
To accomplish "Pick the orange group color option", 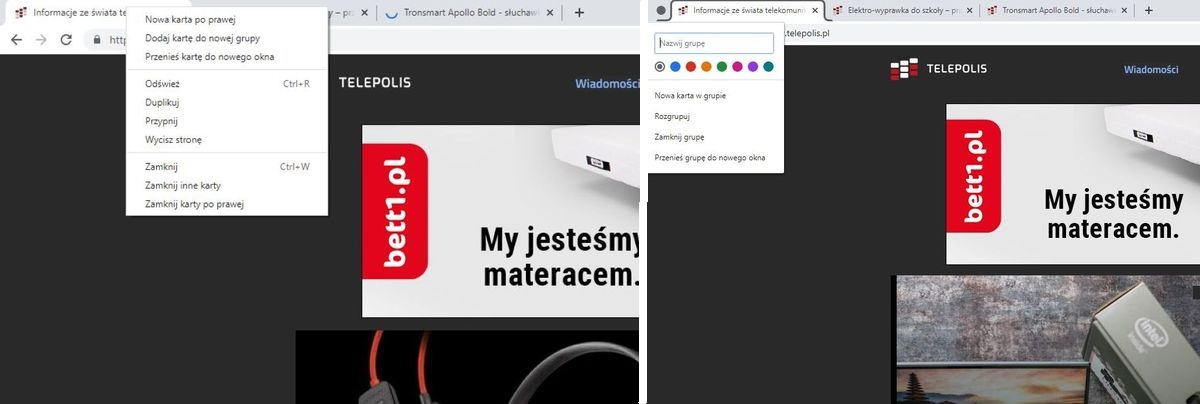I will tap(706, 67).
